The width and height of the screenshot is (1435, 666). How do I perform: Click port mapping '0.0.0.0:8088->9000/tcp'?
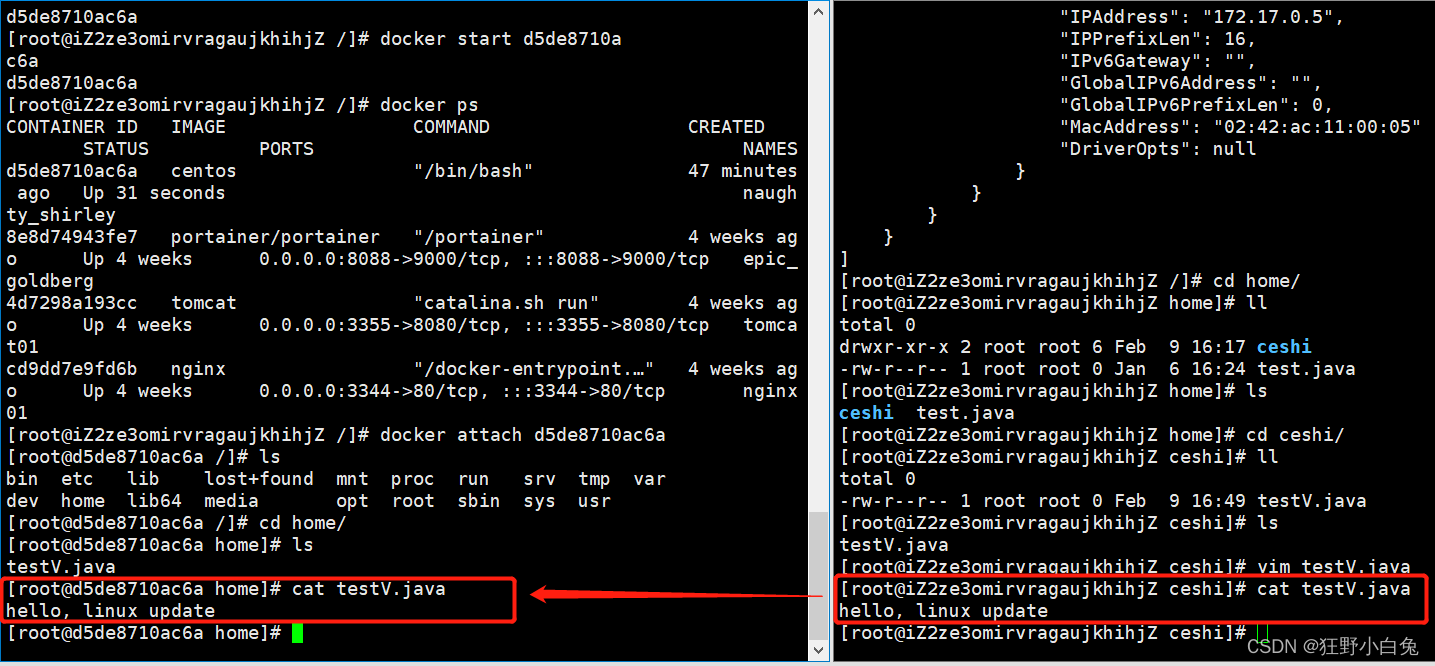click(380, 259)
